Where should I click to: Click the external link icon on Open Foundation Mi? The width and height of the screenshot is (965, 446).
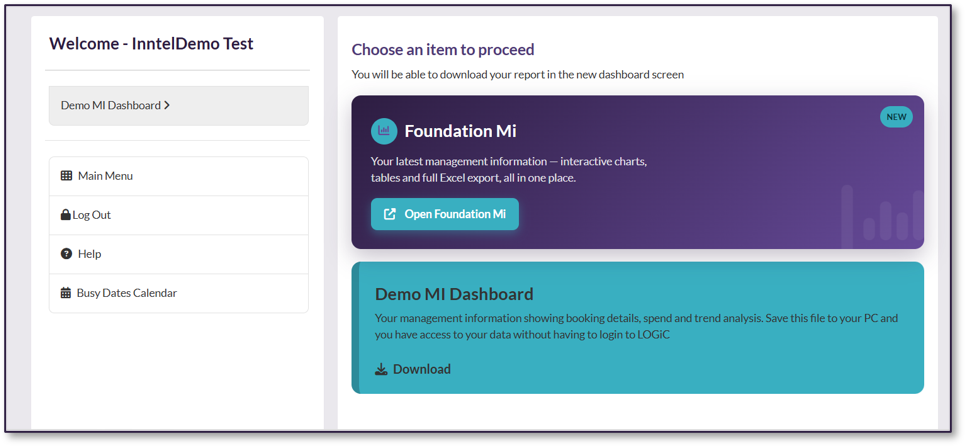click(390, 214)
